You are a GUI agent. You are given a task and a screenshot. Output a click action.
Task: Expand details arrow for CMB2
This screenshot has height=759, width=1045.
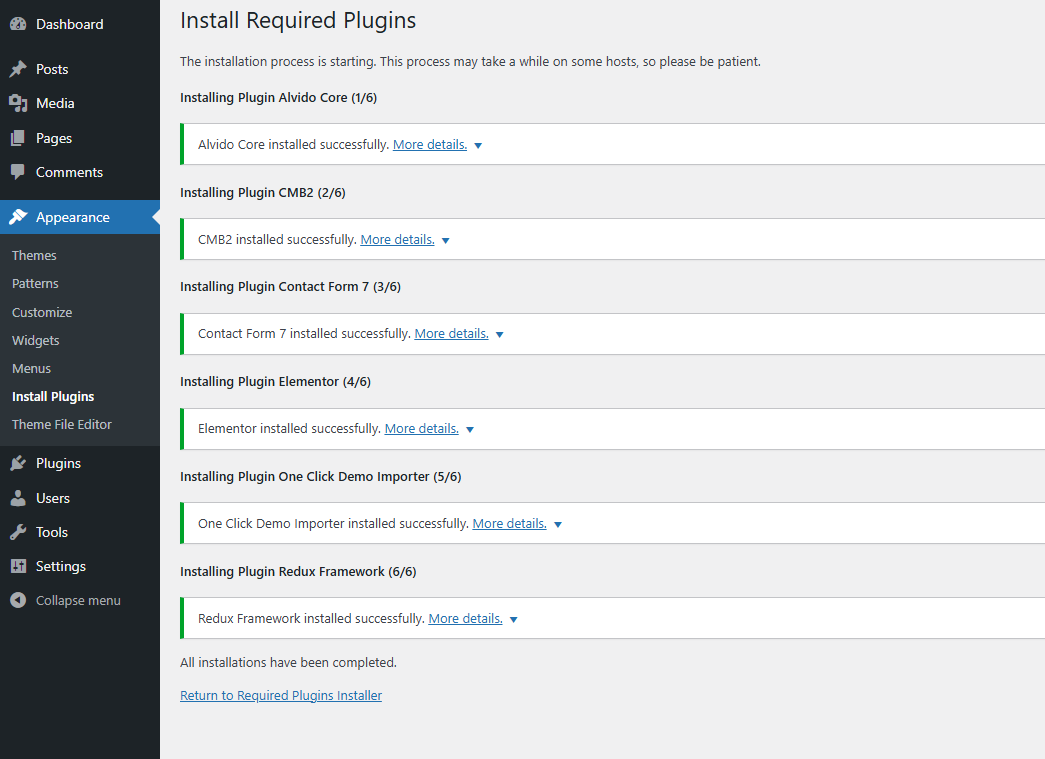pos(446,241)
